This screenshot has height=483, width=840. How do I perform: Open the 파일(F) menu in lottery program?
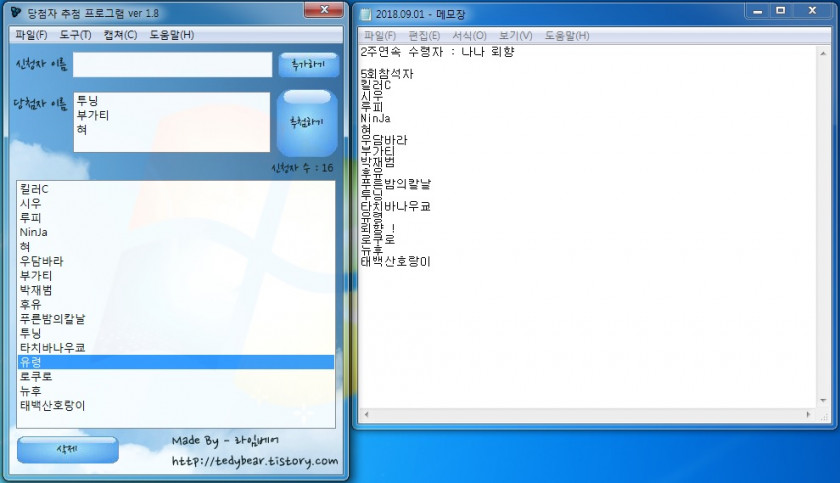pyautogui.click(x=31, y=35)
